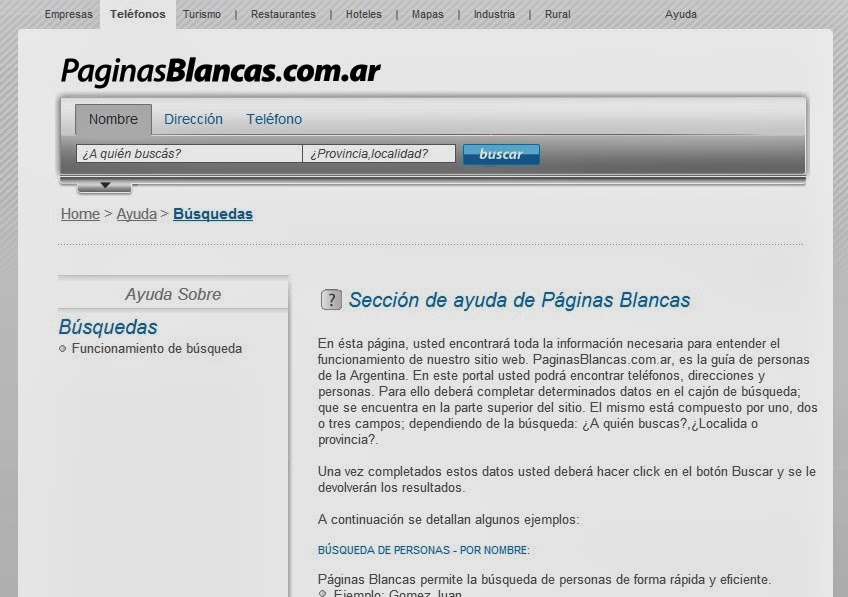Open 'Funcionamiento de búsqueda' sidebar item

tap(157, 349)
